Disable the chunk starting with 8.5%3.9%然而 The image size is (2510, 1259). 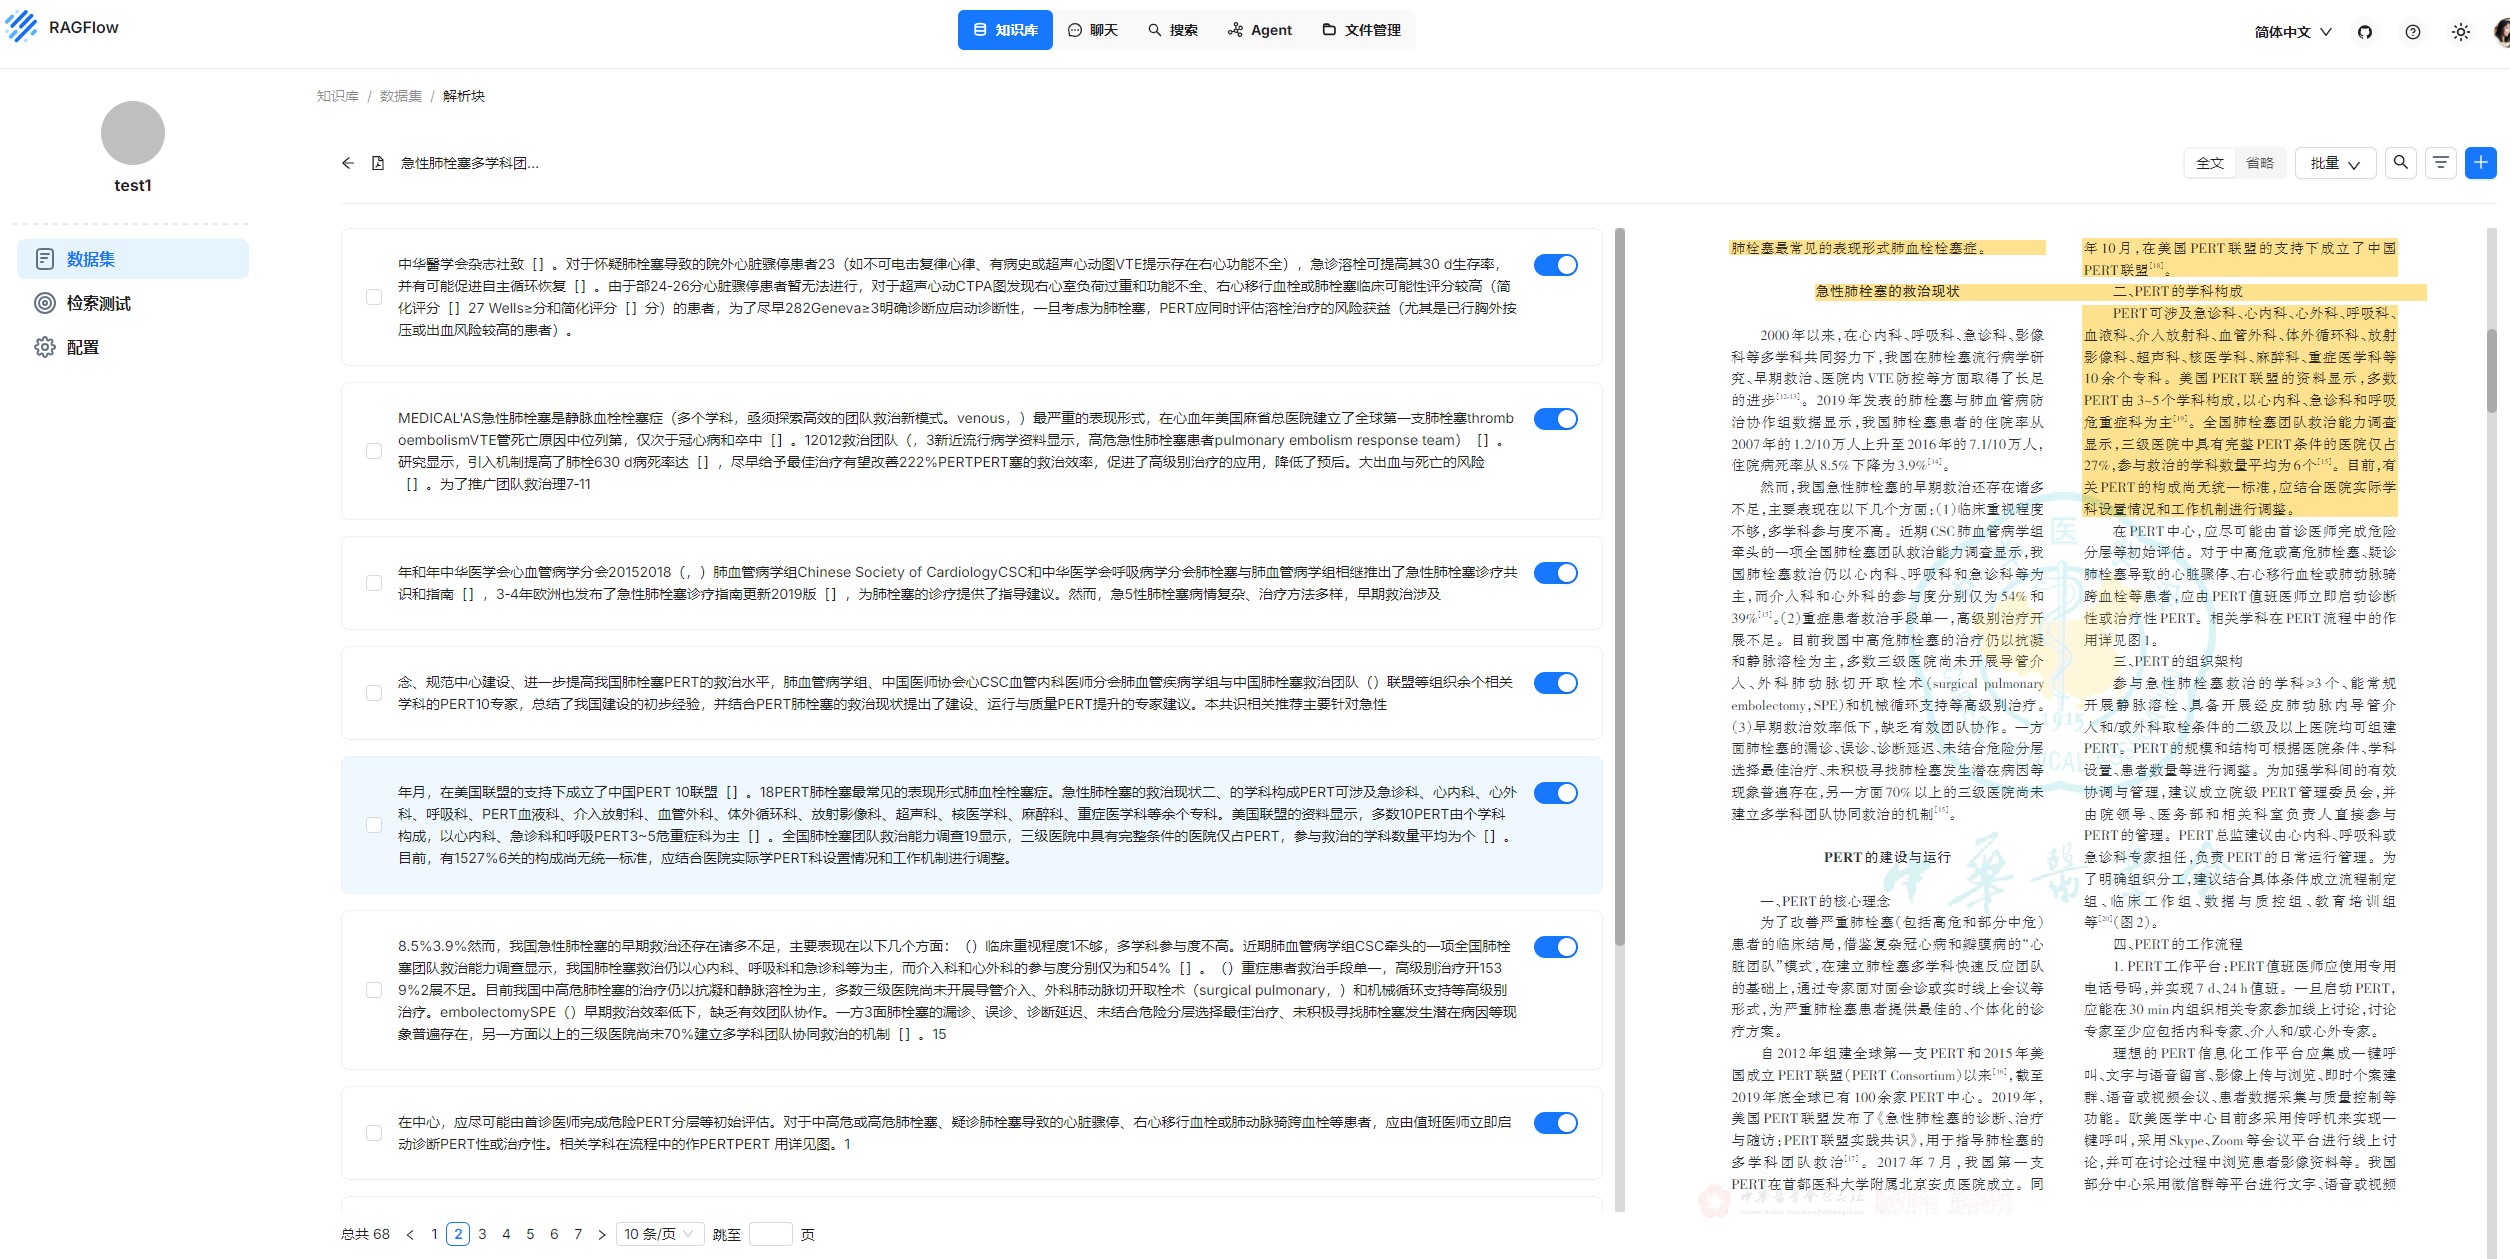pos(1555,947)
